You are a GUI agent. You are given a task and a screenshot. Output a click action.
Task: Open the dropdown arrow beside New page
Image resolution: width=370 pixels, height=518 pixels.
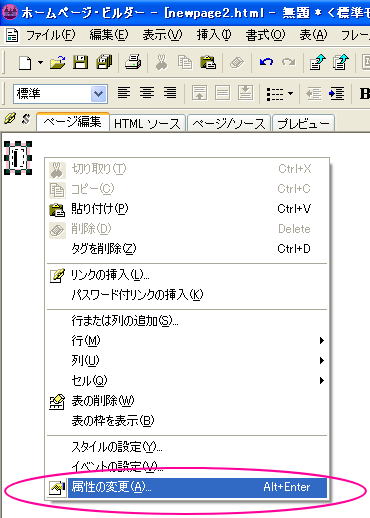(x=40, y=62)
